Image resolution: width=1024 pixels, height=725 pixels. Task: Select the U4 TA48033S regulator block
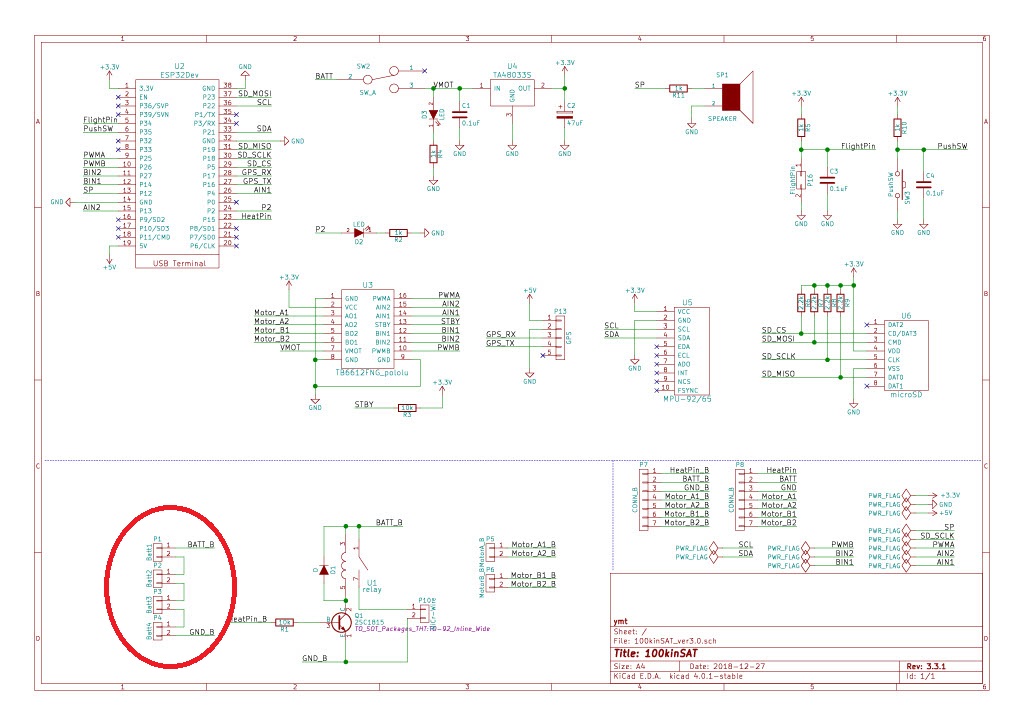[x=512, y=94]
